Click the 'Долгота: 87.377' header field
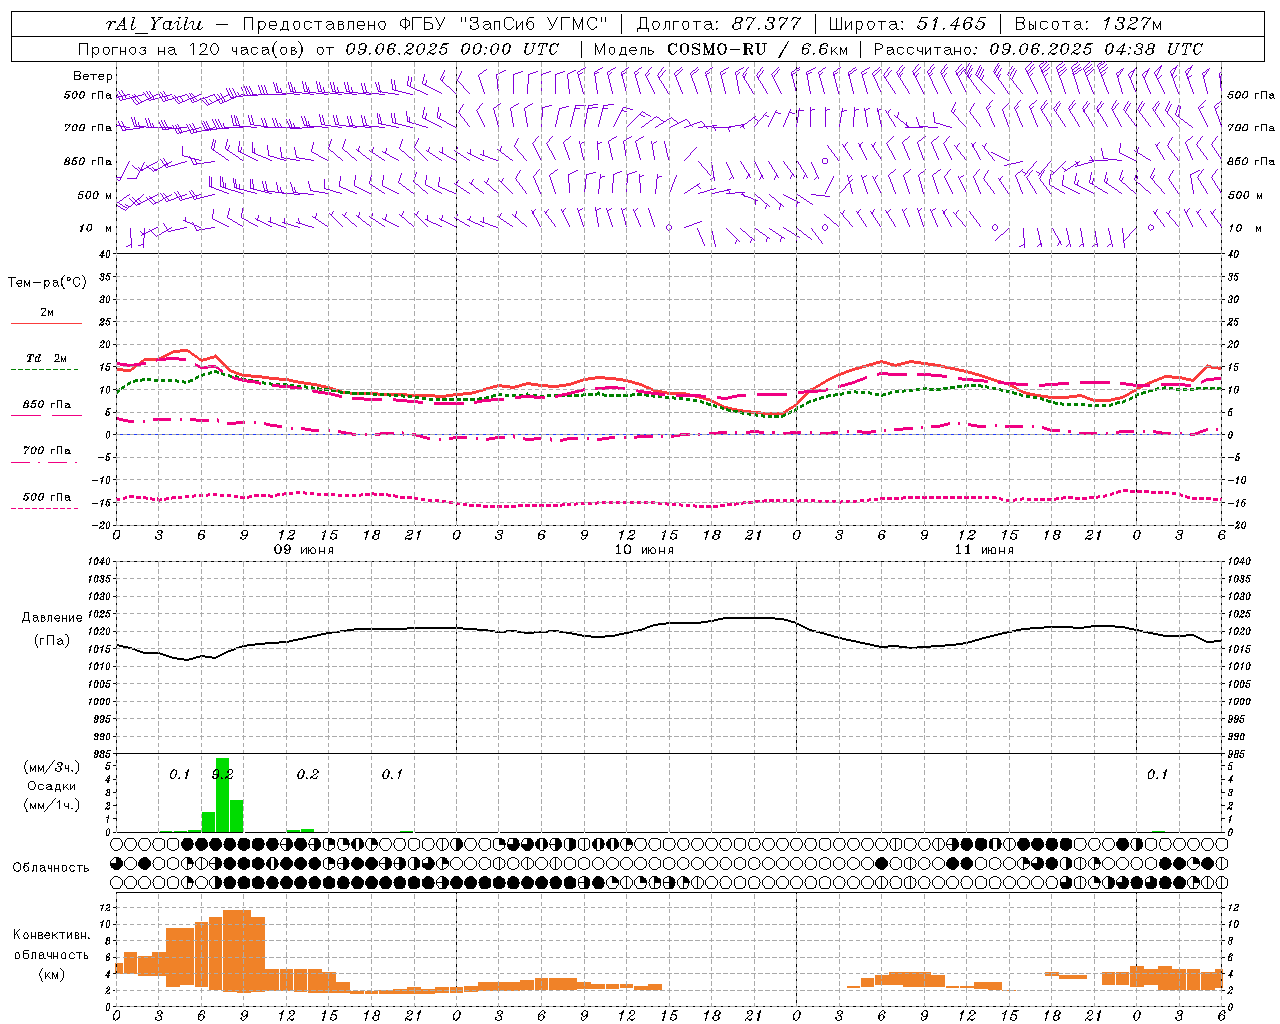This screenshot has width=1280, height=1024. (718, 25)
